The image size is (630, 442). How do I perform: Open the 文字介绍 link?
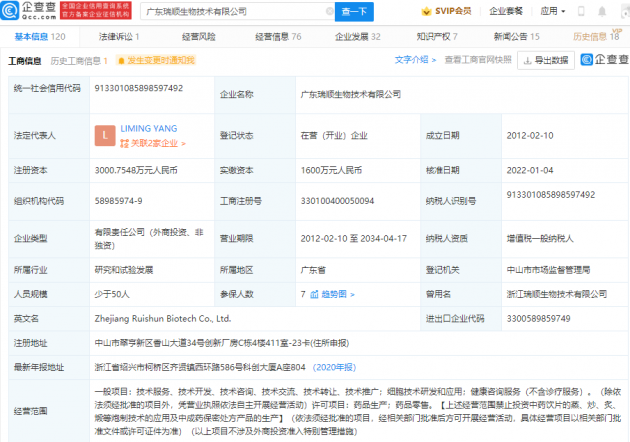click(415, 60)
